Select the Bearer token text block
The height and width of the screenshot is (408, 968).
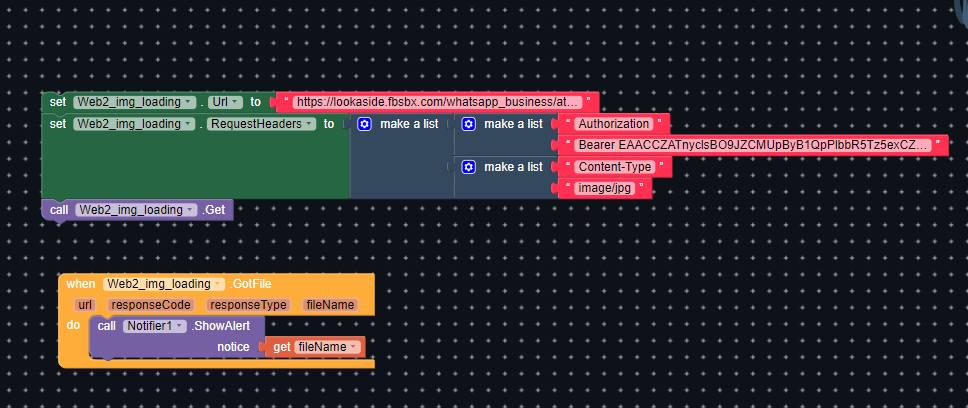point(753,146)
